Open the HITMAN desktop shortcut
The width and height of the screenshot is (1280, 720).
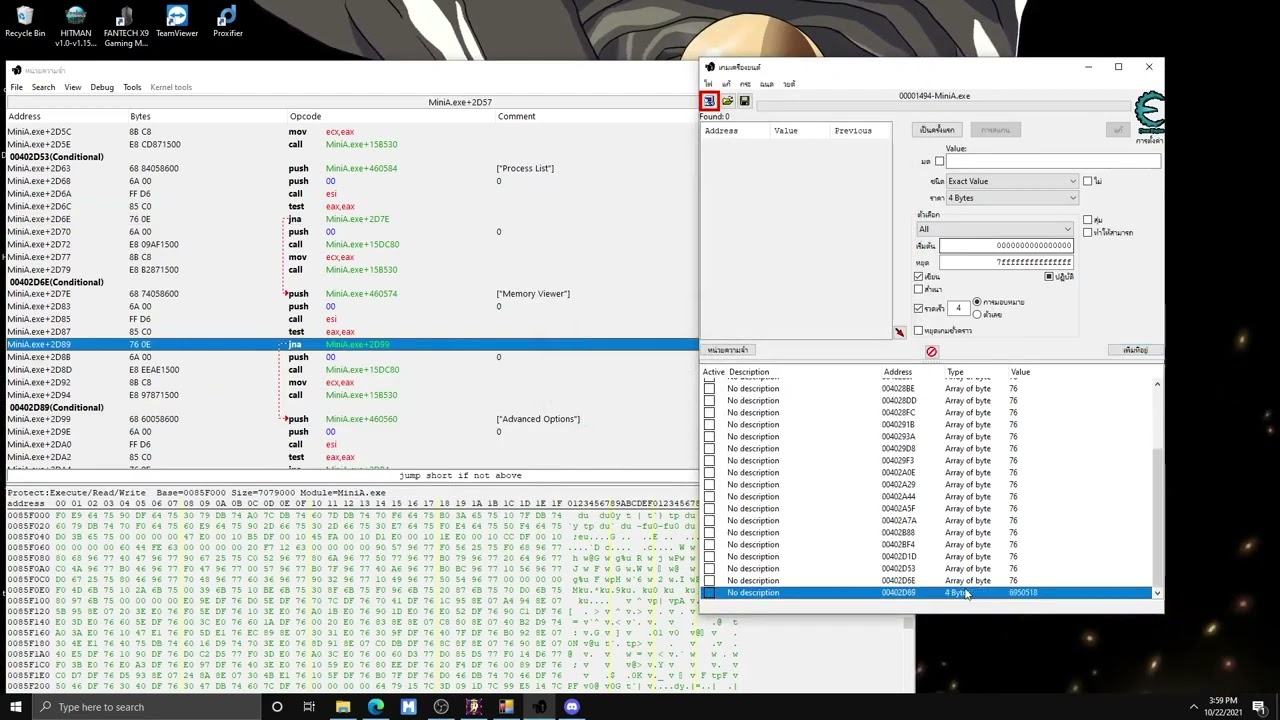tap(75, 26)
